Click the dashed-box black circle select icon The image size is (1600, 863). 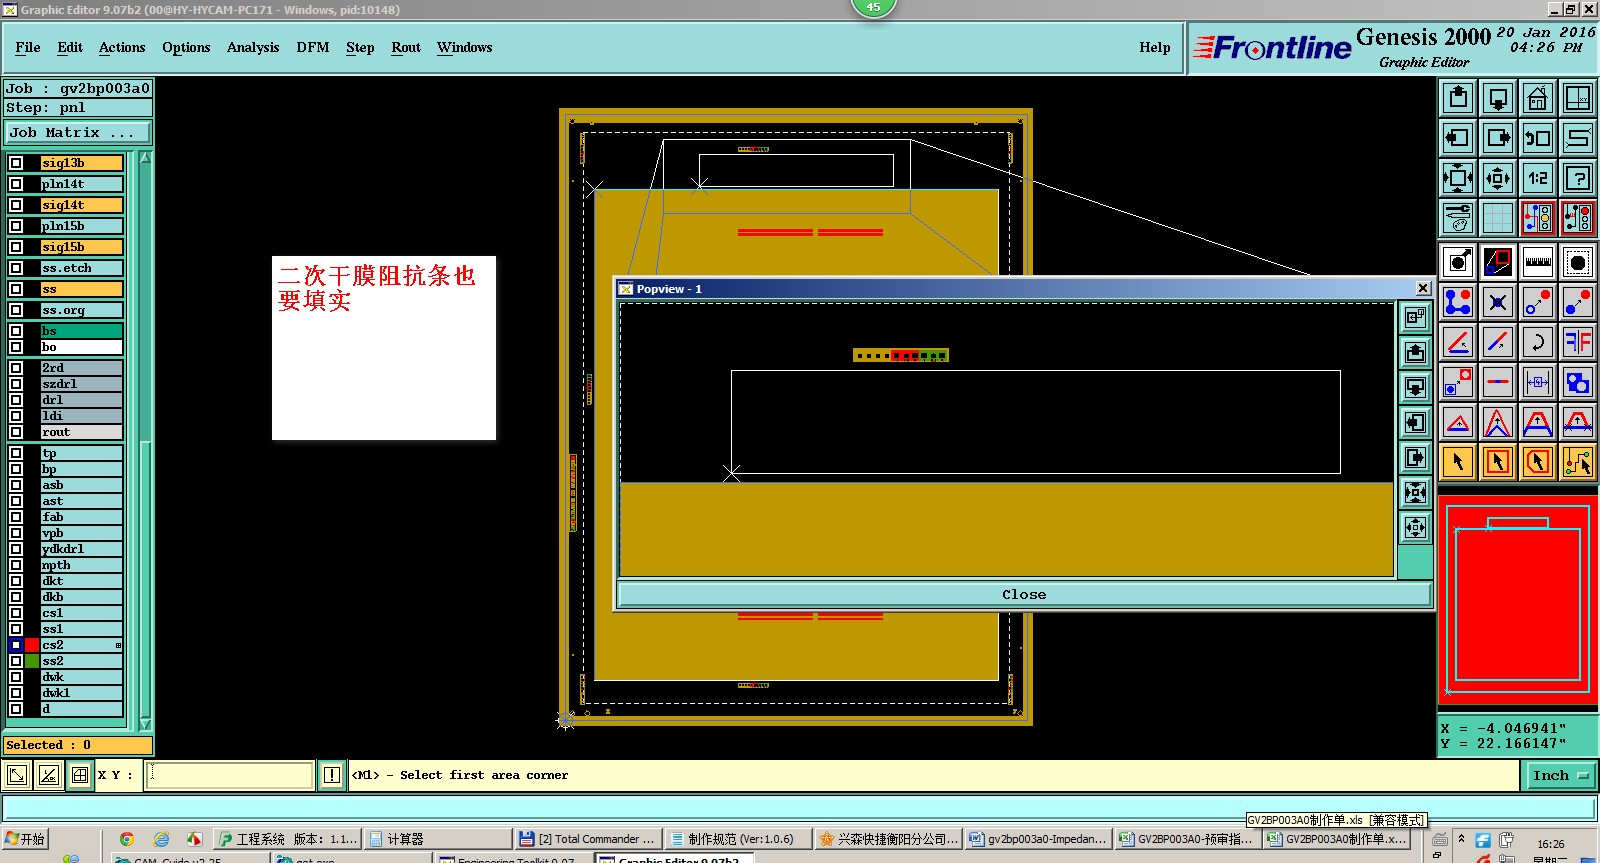[1578, 262]
